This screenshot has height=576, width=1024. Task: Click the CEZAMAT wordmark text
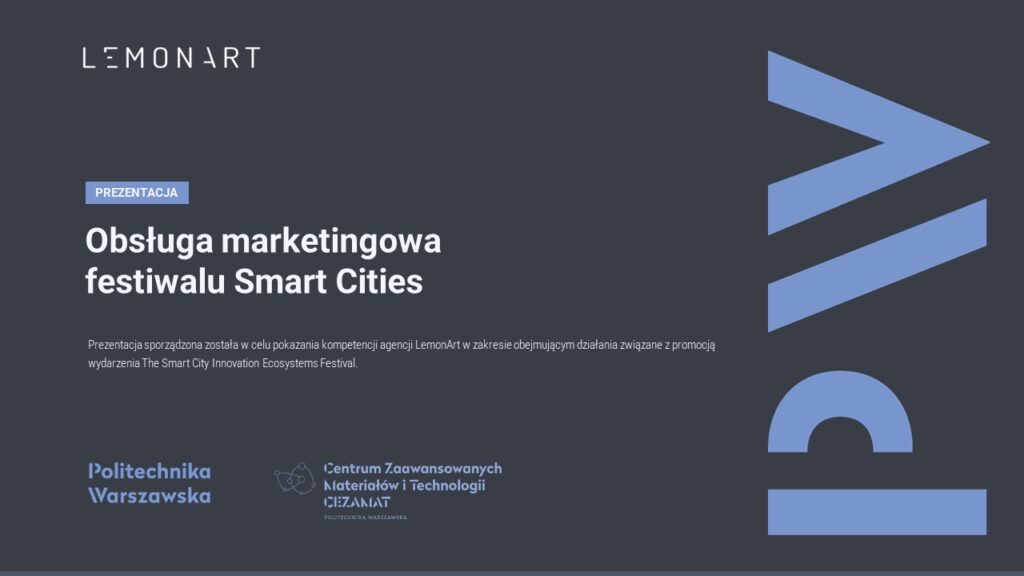(357, 502)
